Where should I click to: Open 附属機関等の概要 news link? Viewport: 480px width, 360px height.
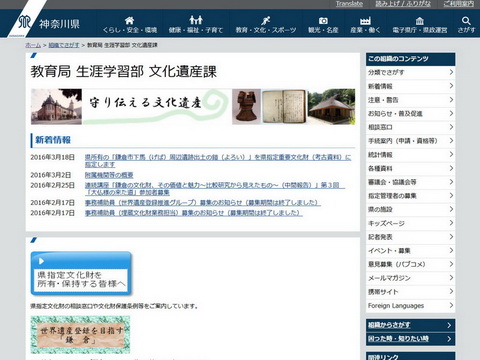(109, 175)
